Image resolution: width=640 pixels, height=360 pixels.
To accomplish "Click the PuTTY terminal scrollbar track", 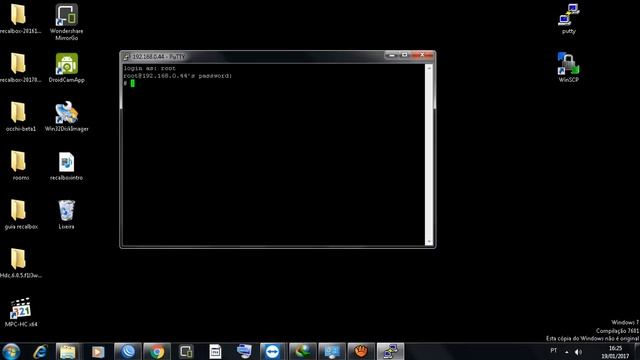I will (429, 155).
